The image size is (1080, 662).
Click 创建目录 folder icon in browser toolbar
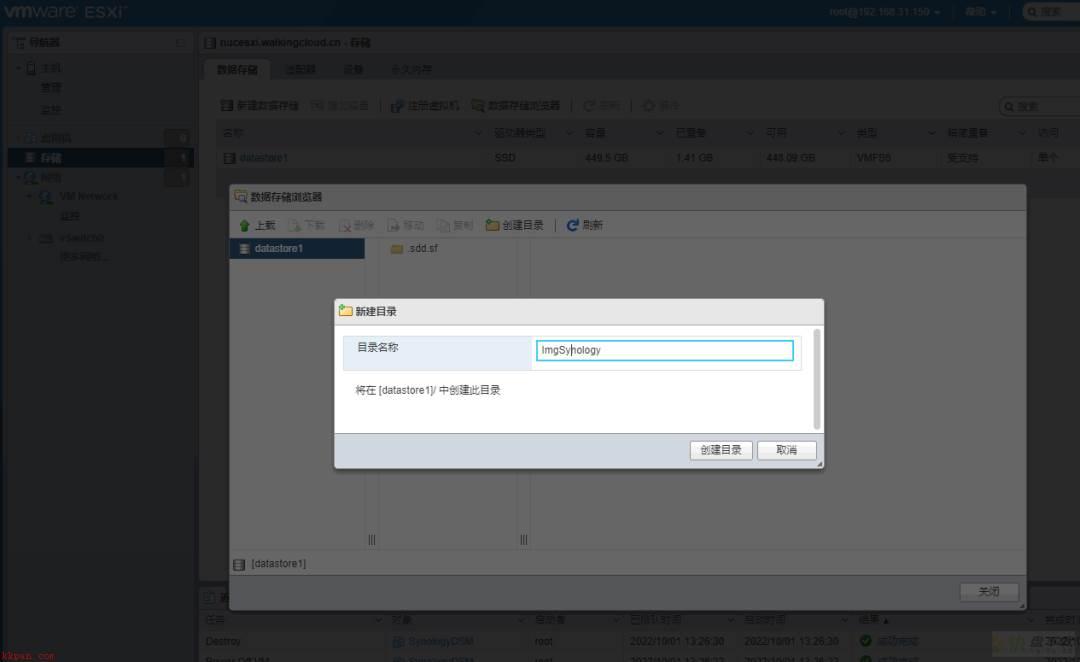click(x=492, y=225)
